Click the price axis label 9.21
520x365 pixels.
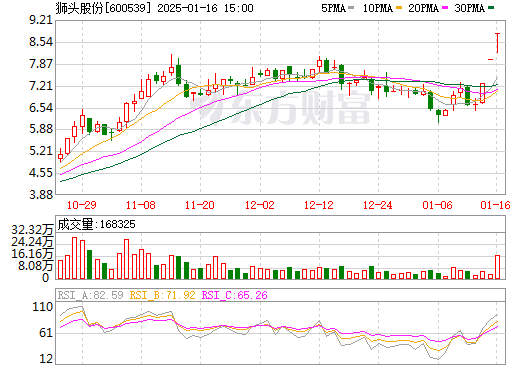coord(41,20)
